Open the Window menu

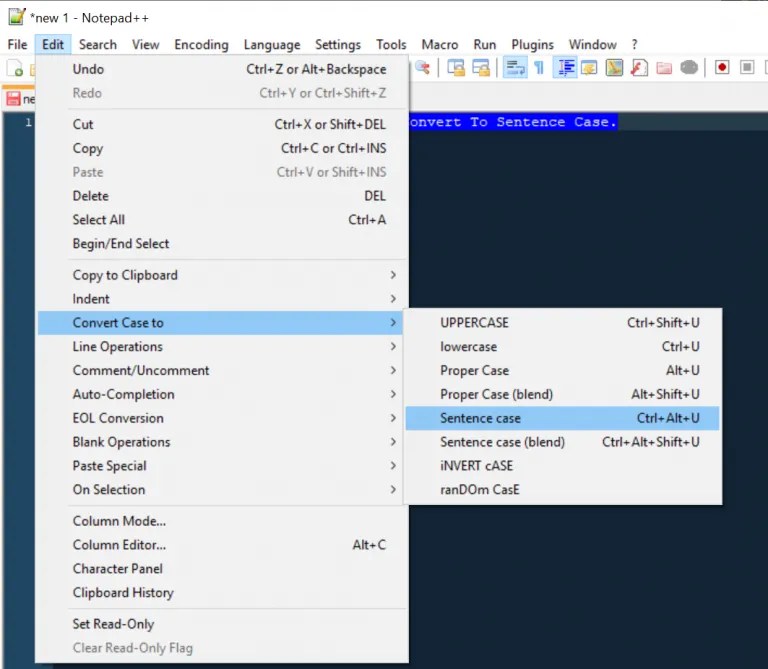pos(593,45)
